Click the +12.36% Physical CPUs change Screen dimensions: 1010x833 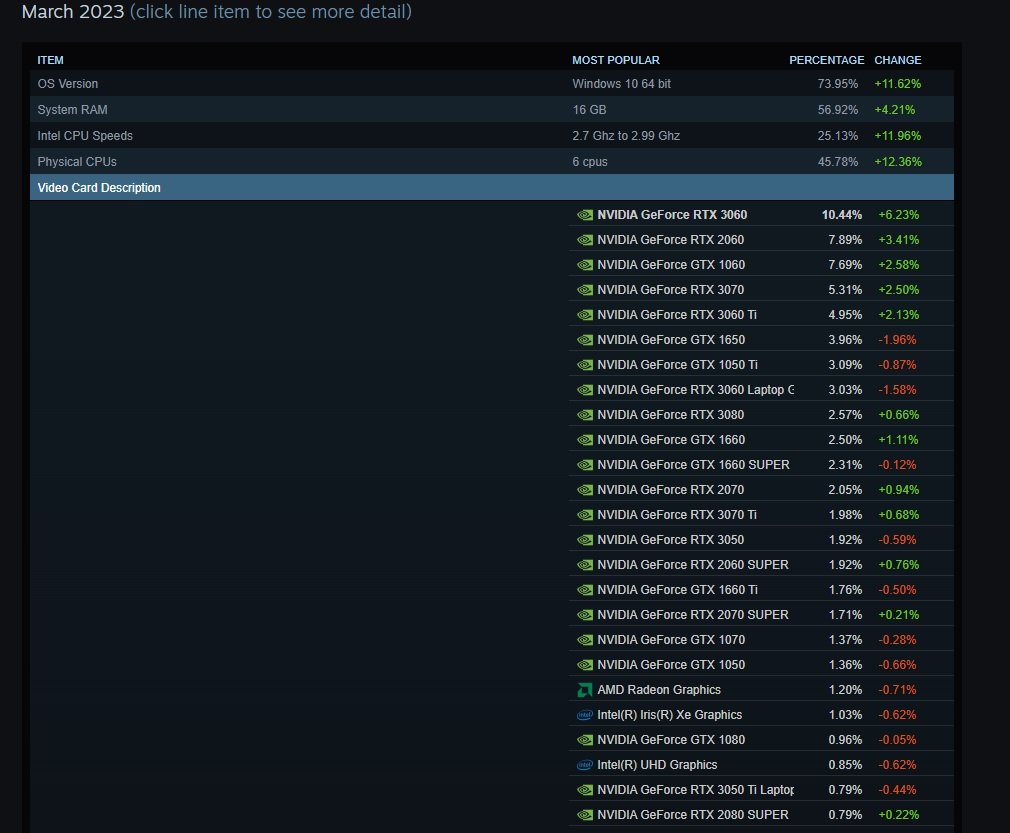(x=898, y=162)
